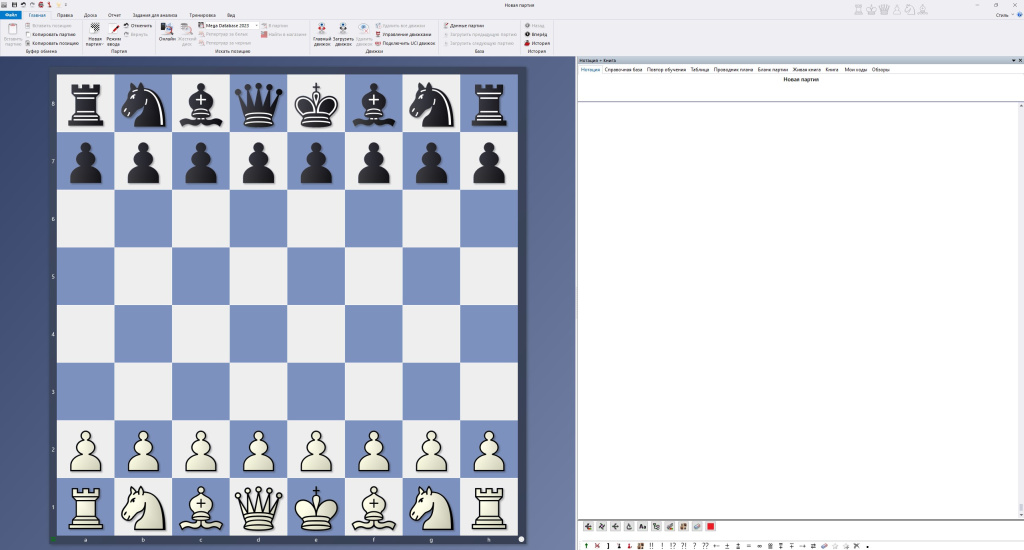This screenshot has width=1024, height=550.
Task: Switch to the Report (Отчет) ribbon tab
Action: (x=114, y=15)
